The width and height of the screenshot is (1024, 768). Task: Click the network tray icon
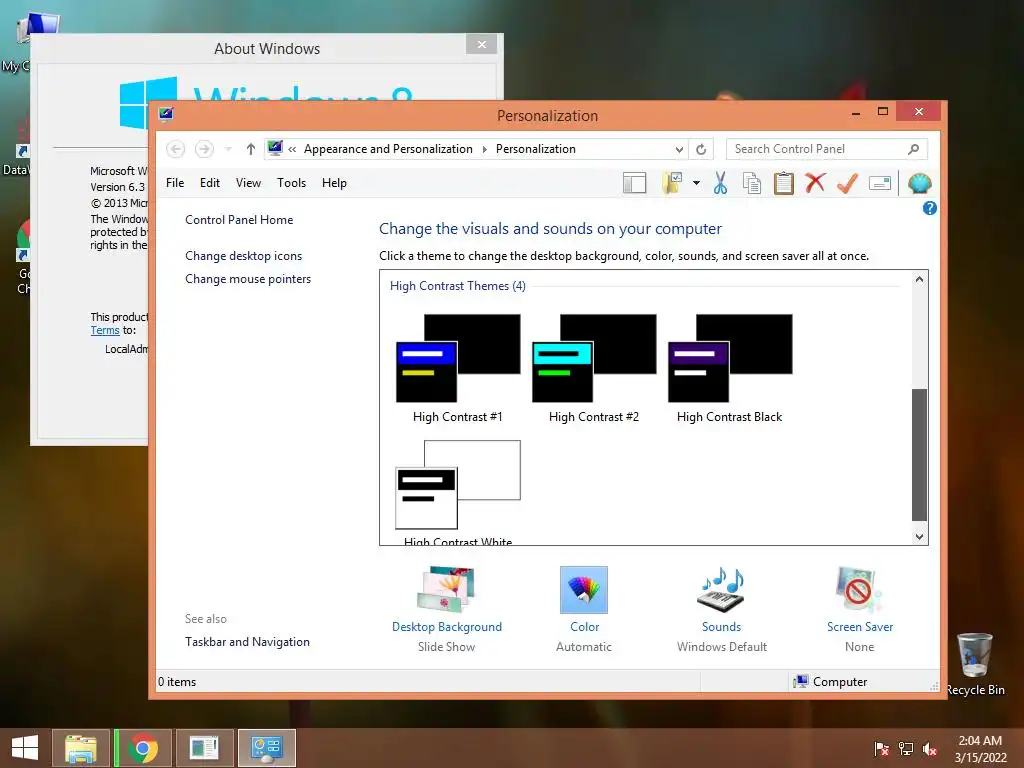906,748
